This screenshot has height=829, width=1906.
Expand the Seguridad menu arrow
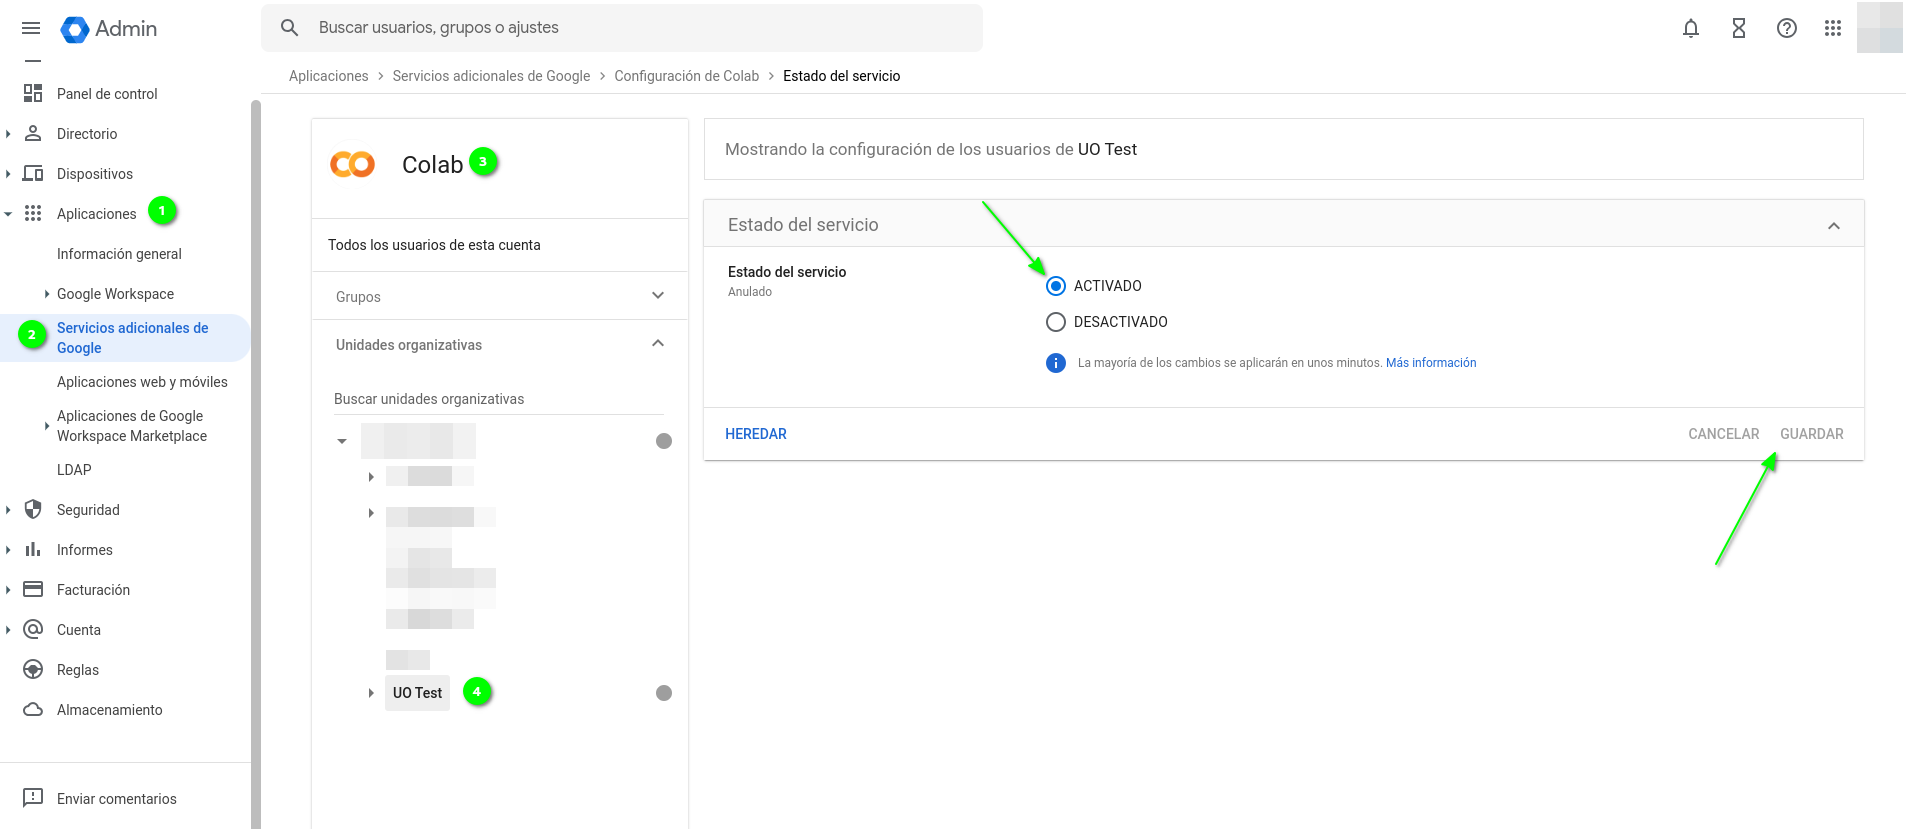tap(8, 509)
